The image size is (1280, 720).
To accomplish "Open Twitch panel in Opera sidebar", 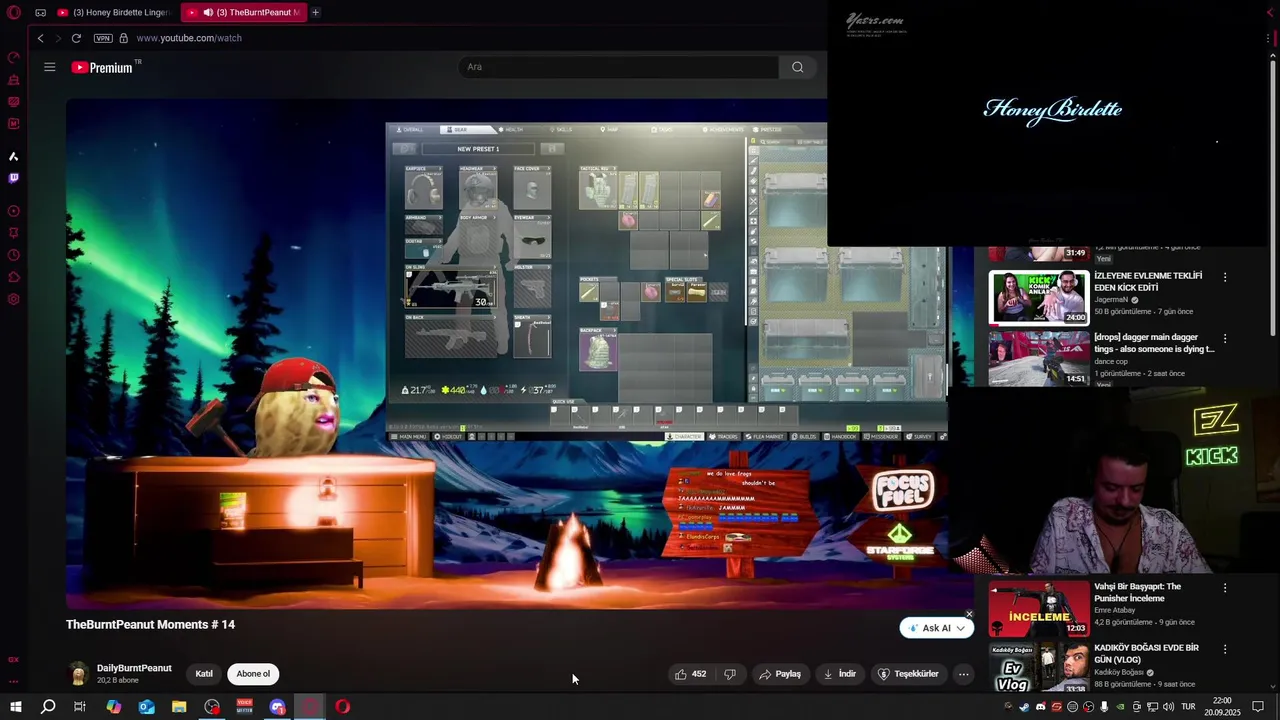I will pos(13,178).
